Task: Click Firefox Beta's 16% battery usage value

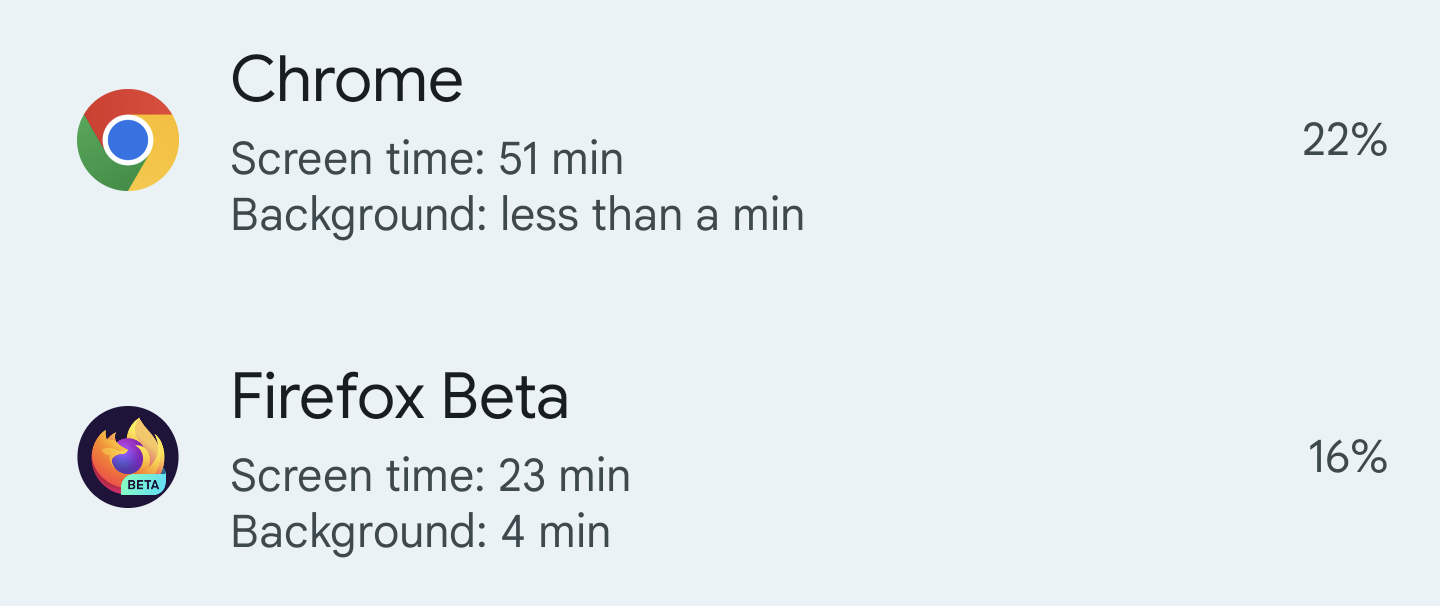Action: (1347, 458)
